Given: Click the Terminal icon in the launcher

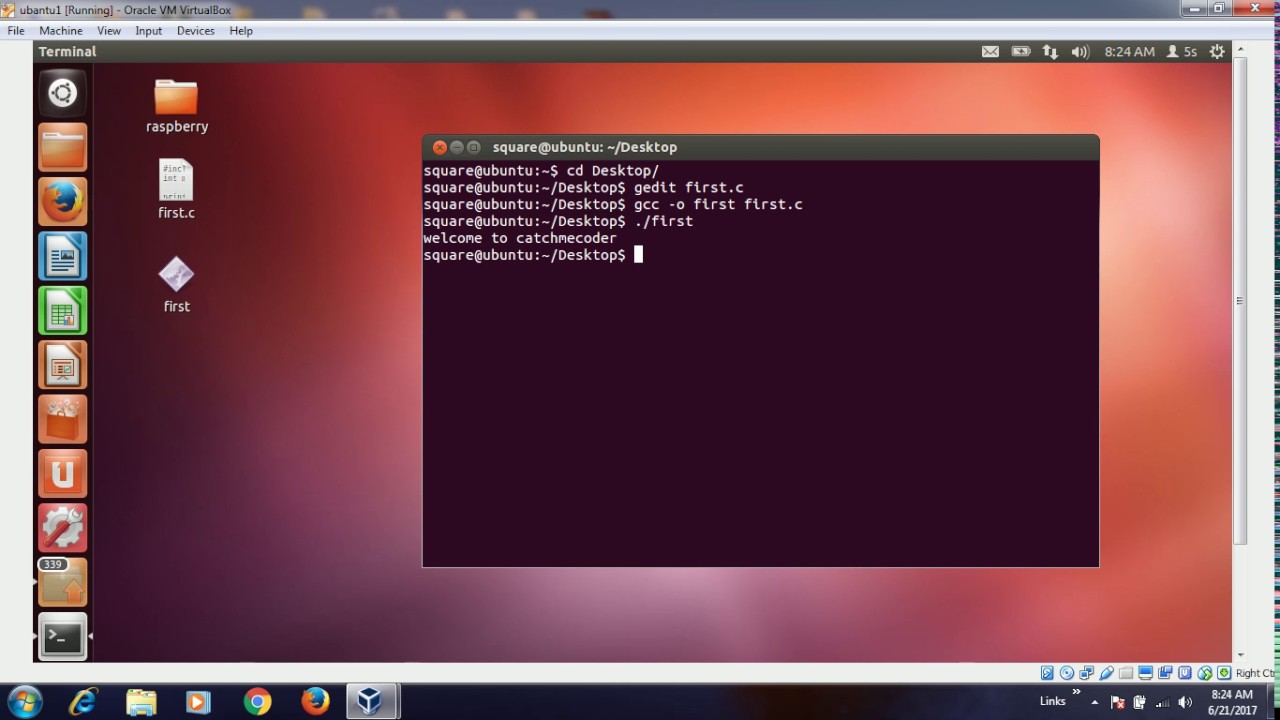Looking at the screenshot, I should 62,637.
